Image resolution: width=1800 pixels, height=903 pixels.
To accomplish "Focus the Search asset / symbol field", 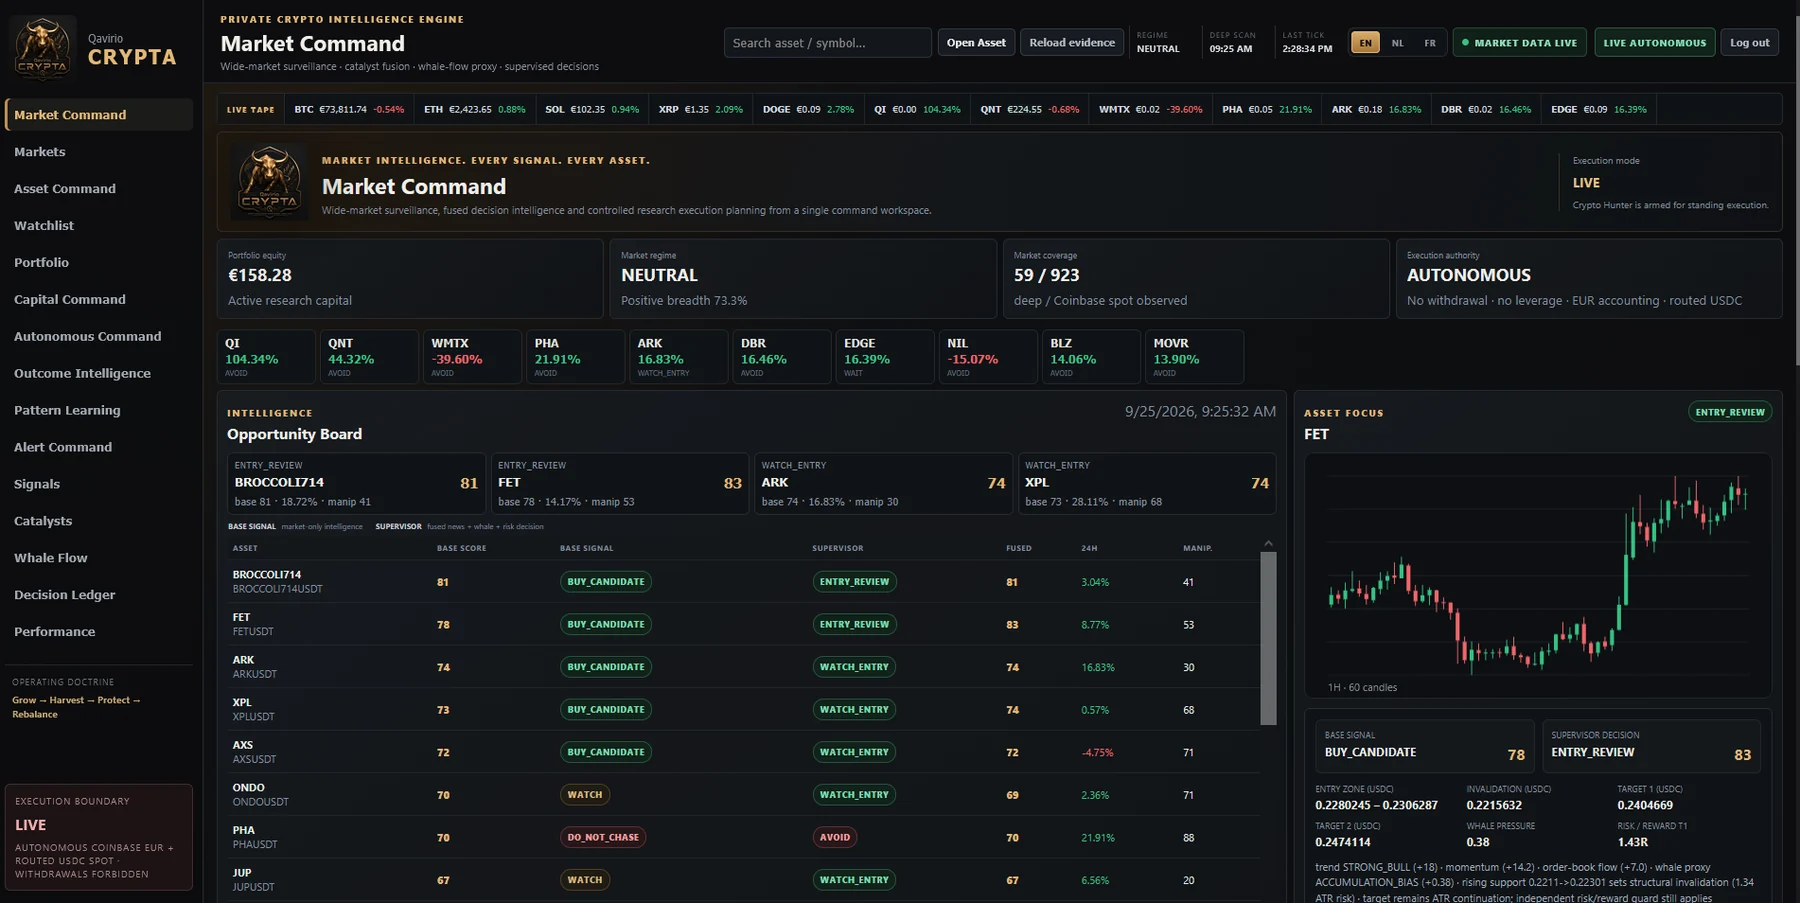I will point(827,43).
